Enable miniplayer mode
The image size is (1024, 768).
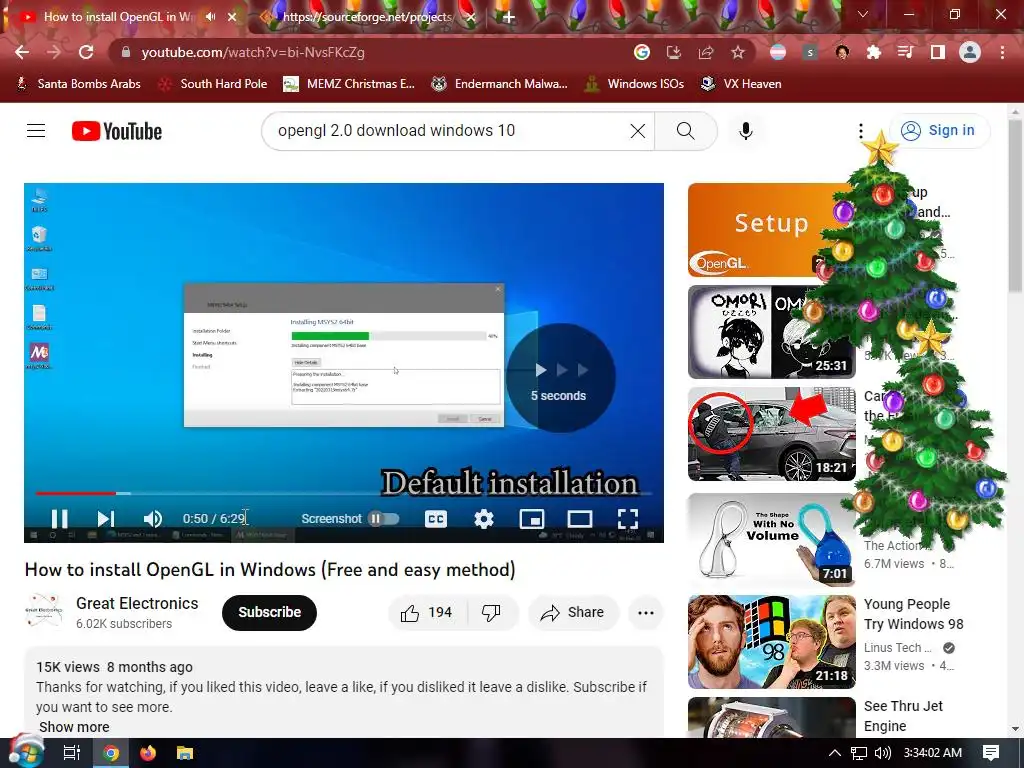point(532,519)
